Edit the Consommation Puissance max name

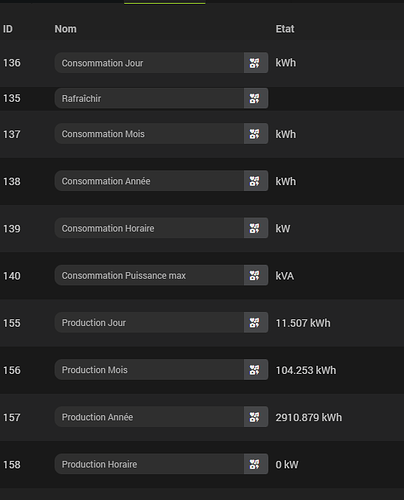tap(149, 275)
